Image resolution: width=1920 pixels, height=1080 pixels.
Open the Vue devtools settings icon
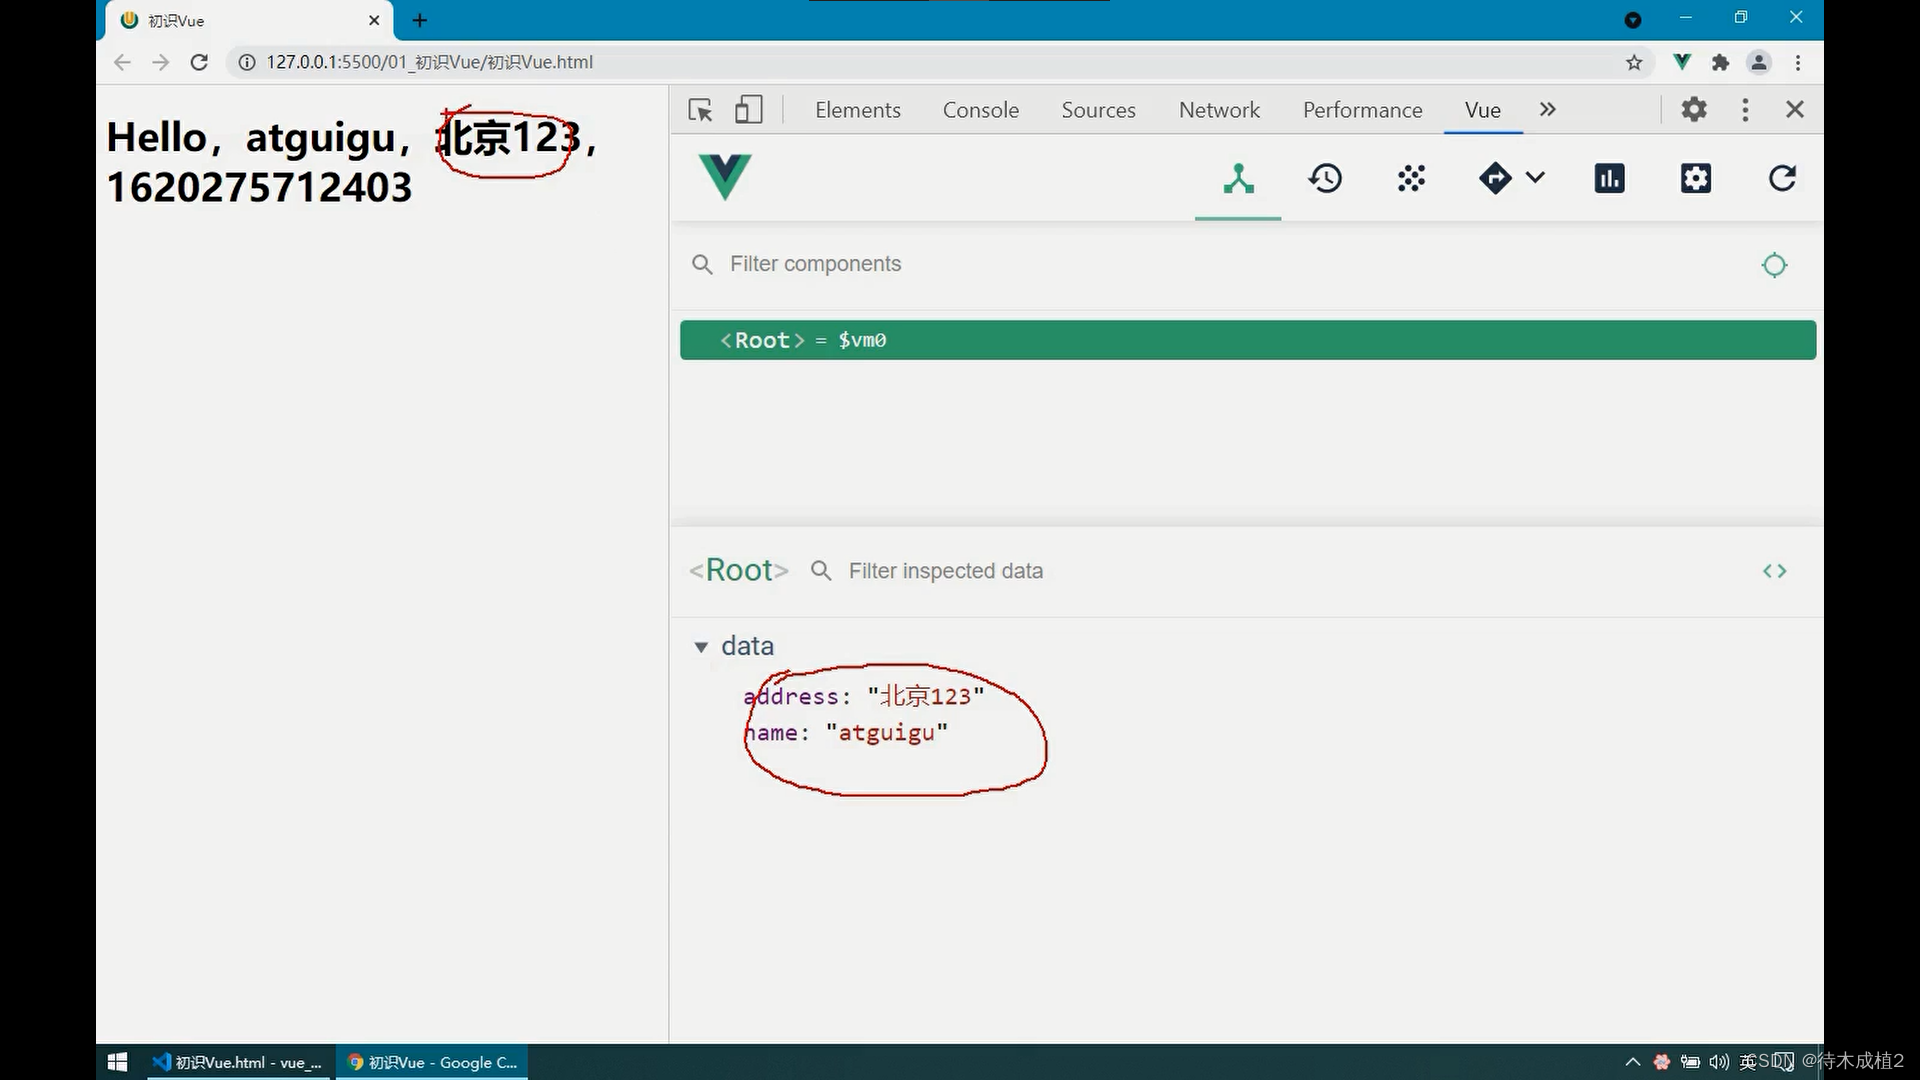pos(1695,179)
